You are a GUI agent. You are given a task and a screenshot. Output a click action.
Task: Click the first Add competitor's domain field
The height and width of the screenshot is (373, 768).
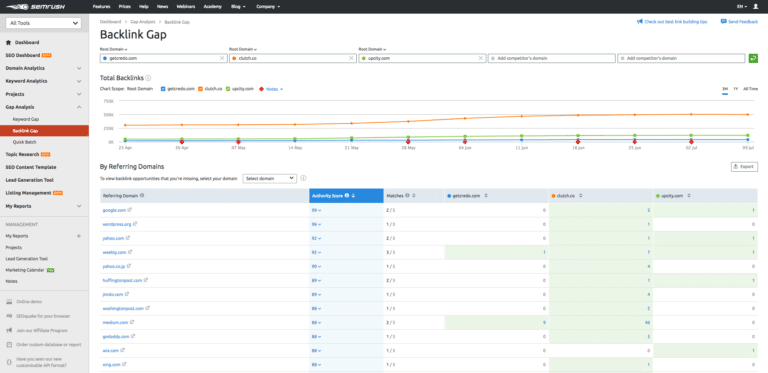[x=552, y=58]
